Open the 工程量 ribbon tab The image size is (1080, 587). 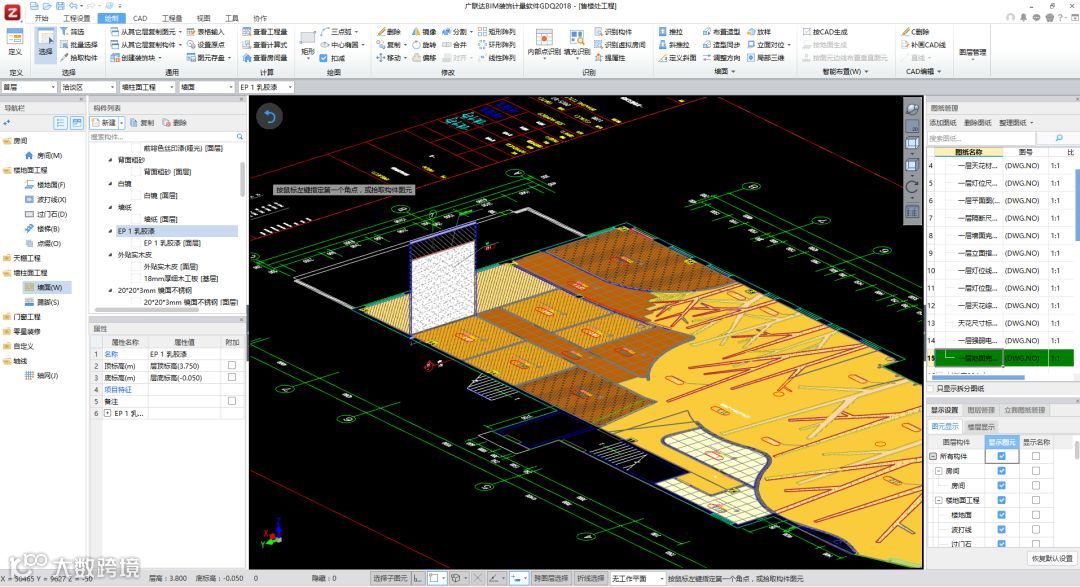[x=172, y=18]
